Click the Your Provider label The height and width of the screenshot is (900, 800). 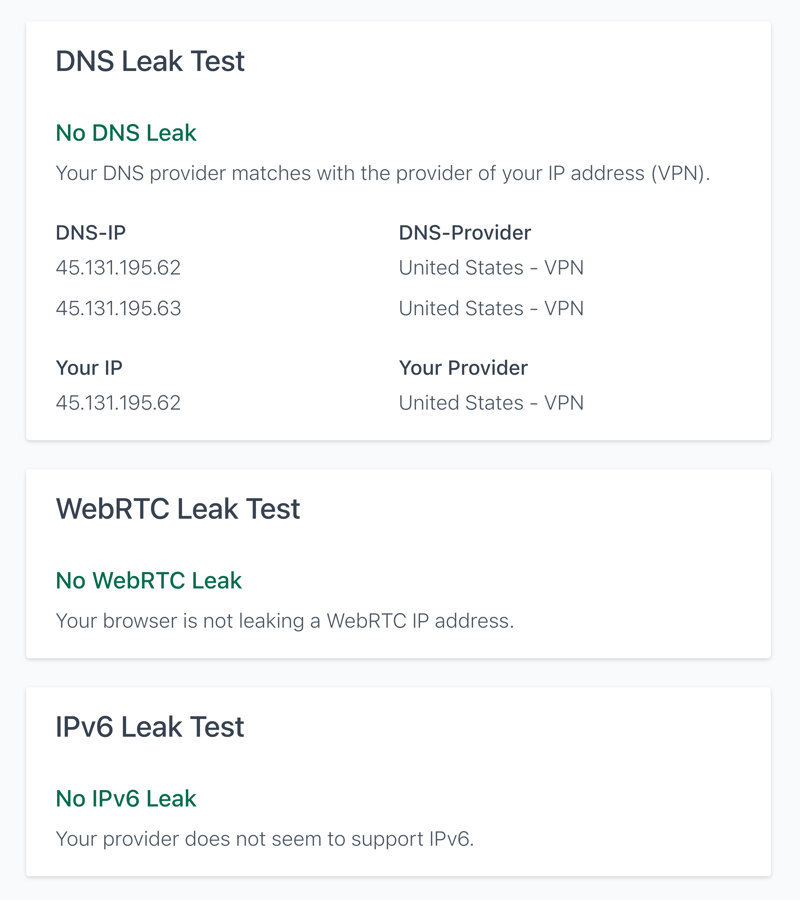(x=463, y=368)
